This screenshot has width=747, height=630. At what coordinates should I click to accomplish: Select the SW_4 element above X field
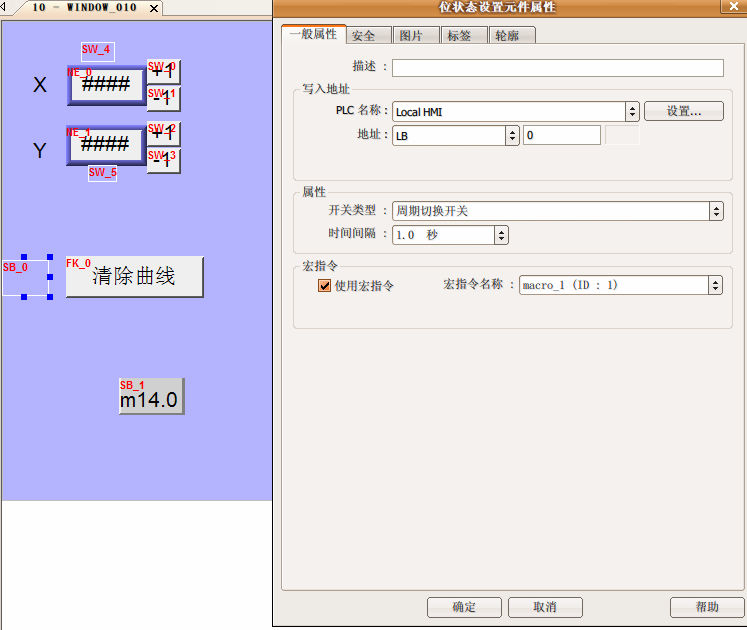point(98,52)
